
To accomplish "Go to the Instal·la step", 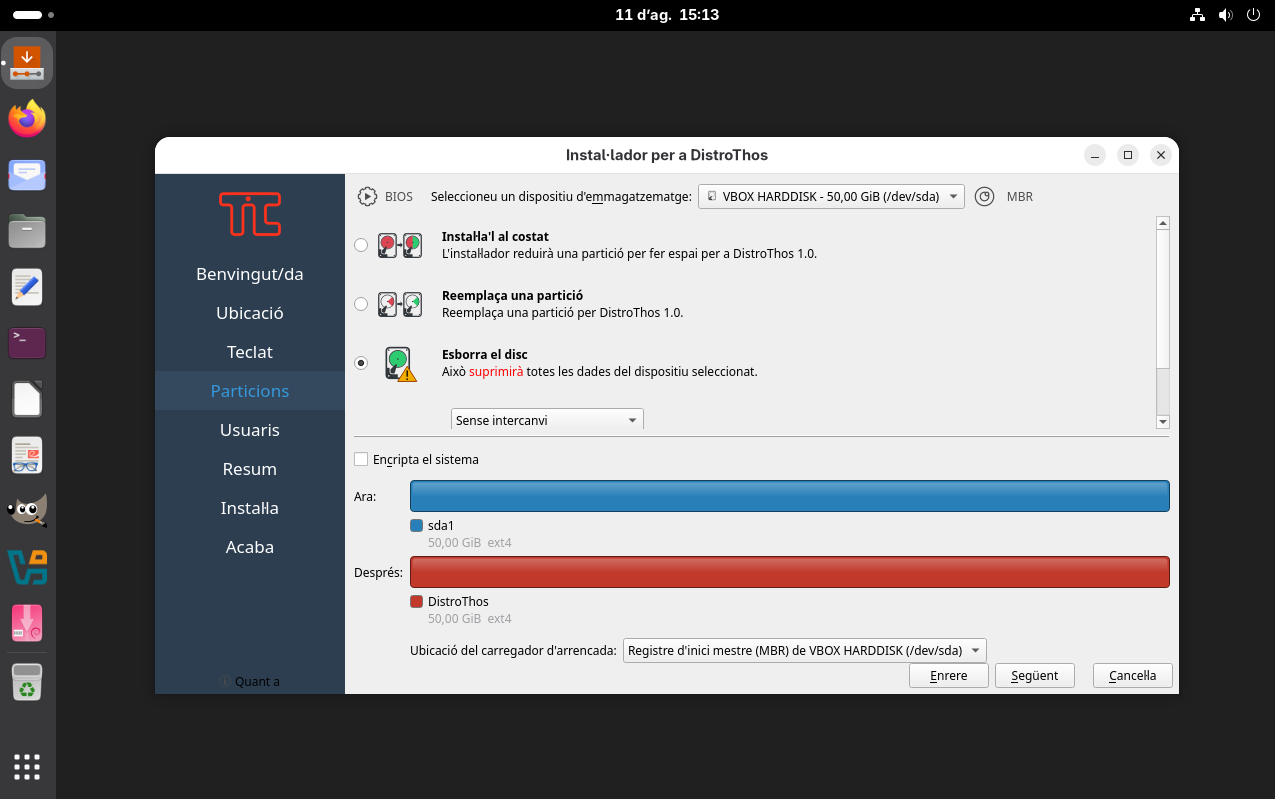I will click(x=250, y=508).
